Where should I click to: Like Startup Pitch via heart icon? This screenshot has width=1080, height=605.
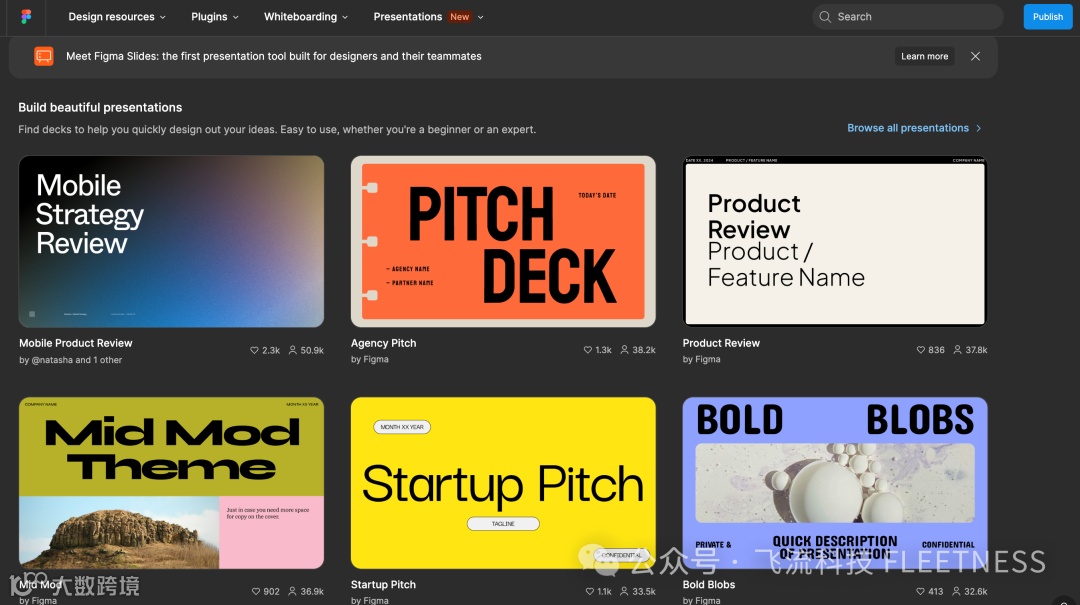(x=590, y=591)
